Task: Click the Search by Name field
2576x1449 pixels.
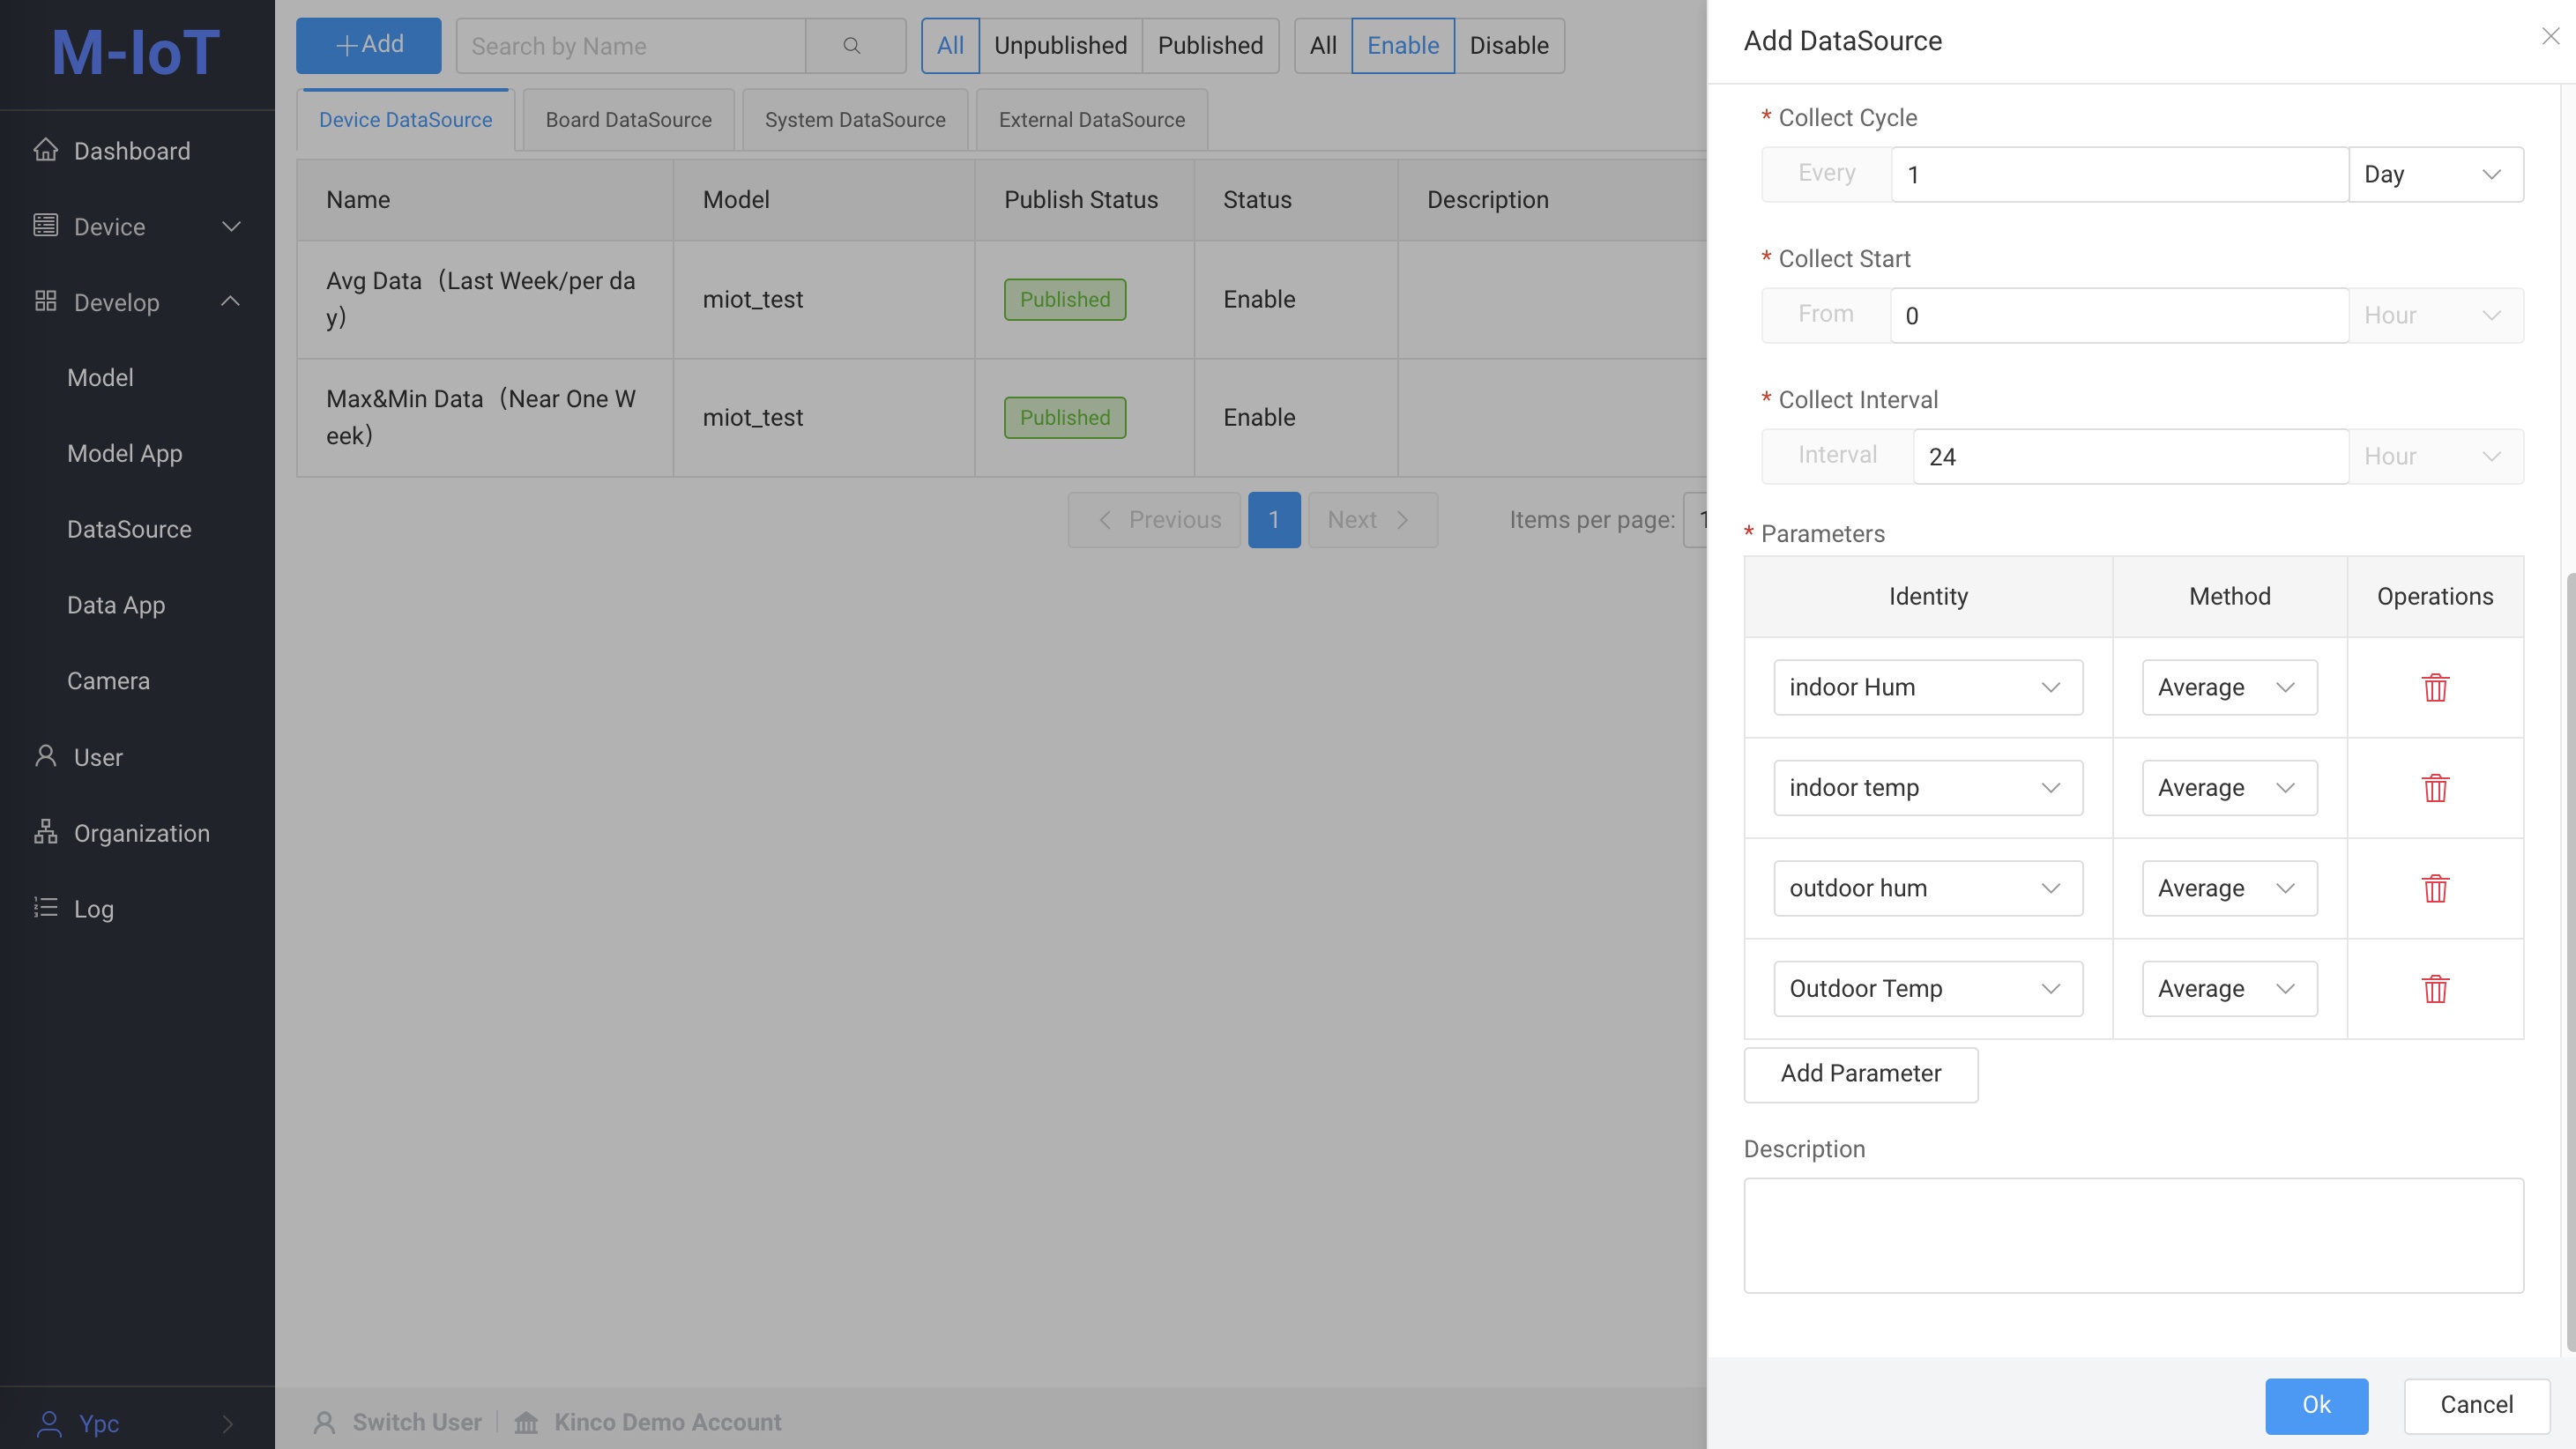Action: [x=630, y=46]
